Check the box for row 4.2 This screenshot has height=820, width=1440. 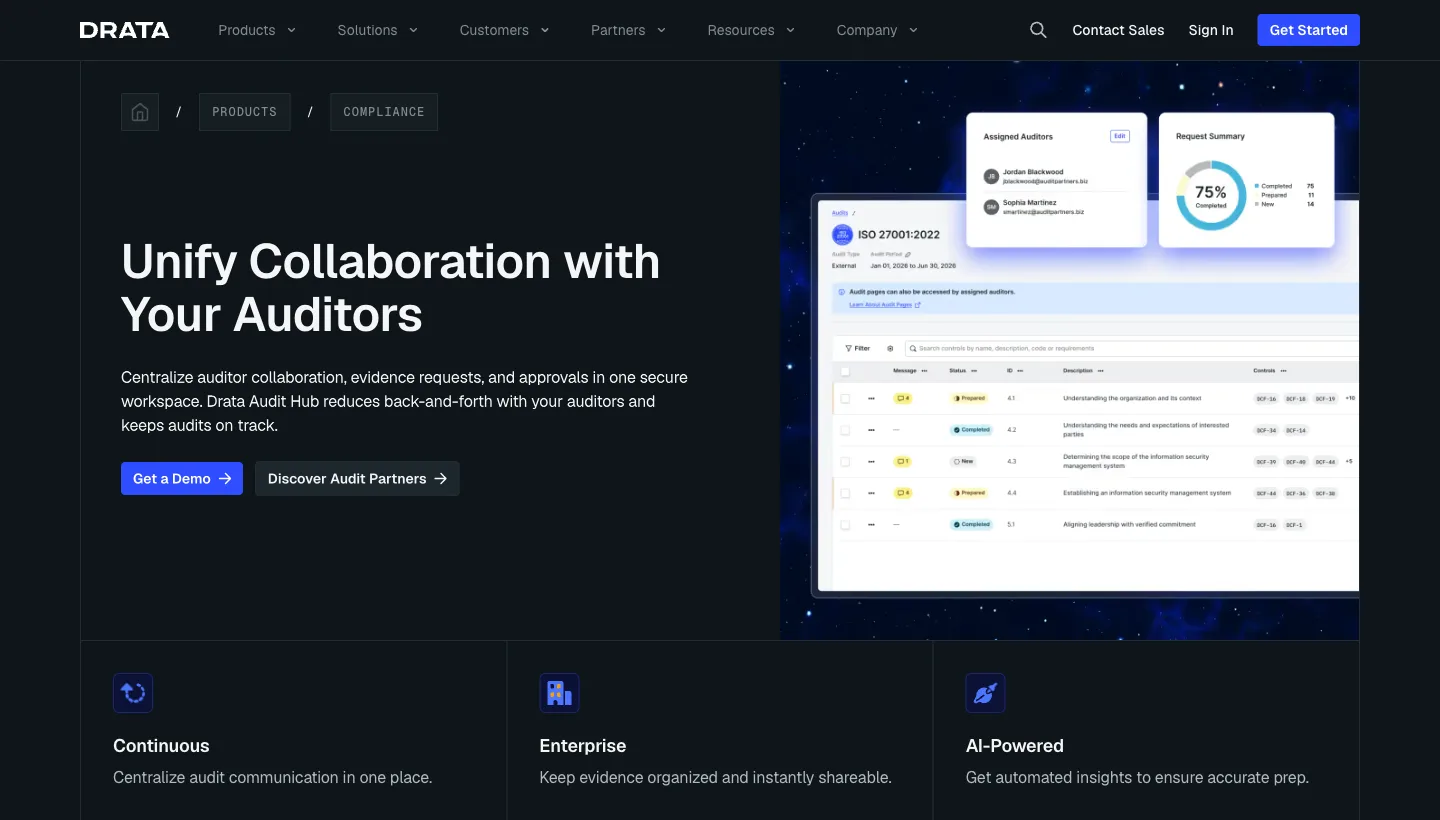[x=845, y=430]
